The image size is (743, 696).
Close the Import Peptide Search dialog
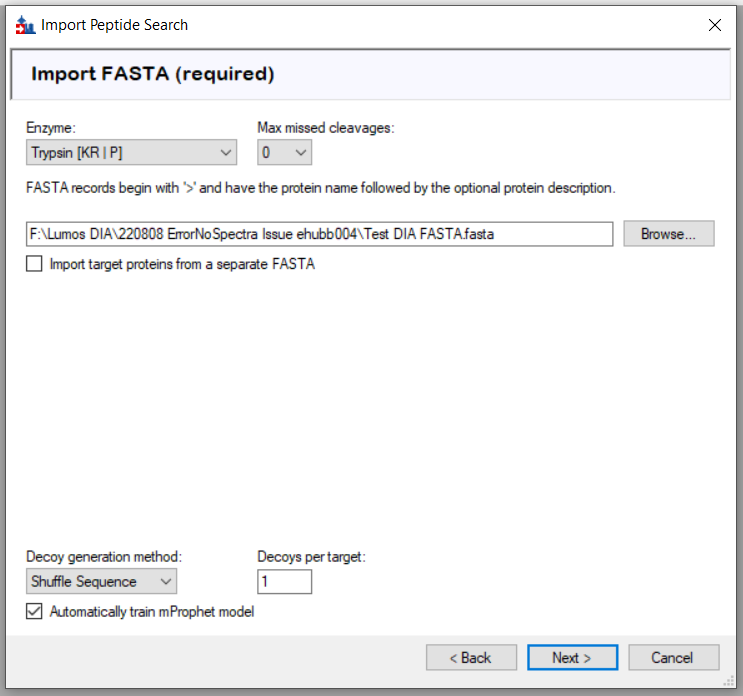[x=714, y=25]
